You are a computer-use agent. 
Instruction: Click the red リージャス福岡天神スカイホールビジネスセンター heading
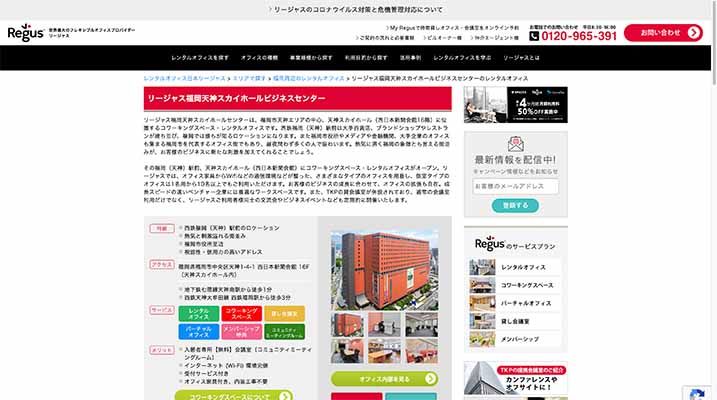click(x=298, y=98)
